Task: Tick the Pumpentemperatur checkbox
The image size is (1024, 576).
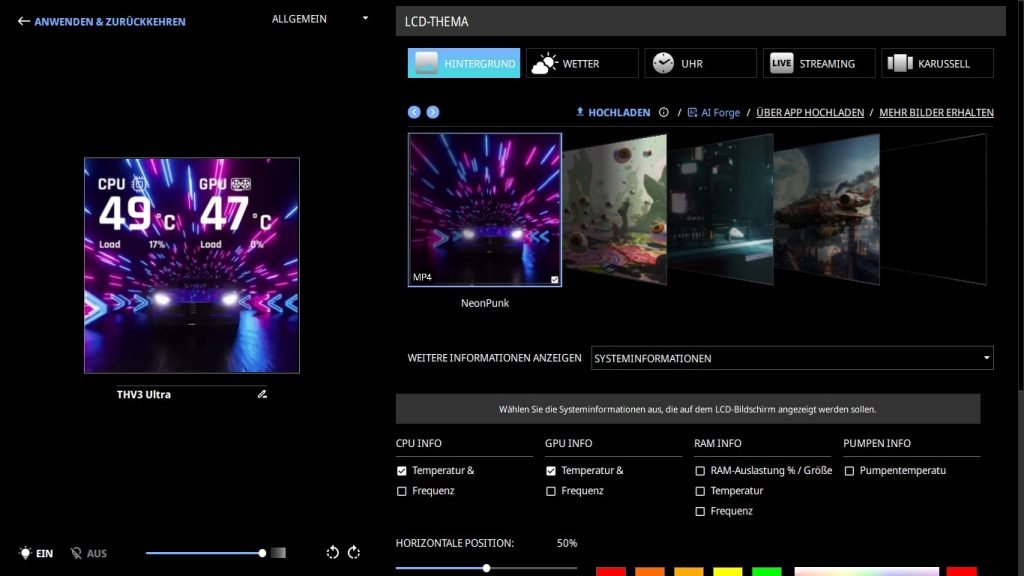Action: [849, 471]
